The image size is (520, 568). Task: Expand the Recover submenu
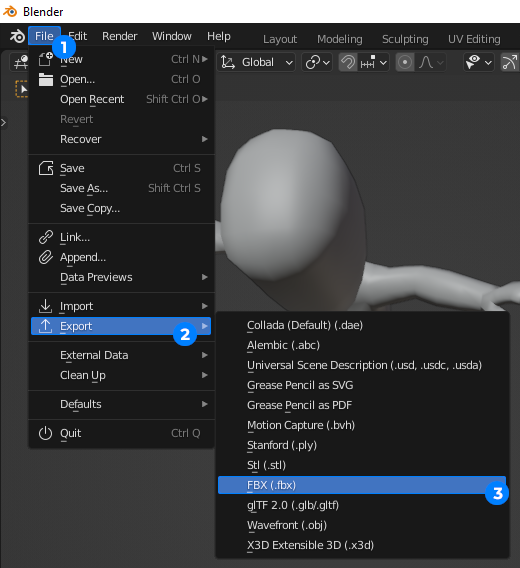pos(121,139)
